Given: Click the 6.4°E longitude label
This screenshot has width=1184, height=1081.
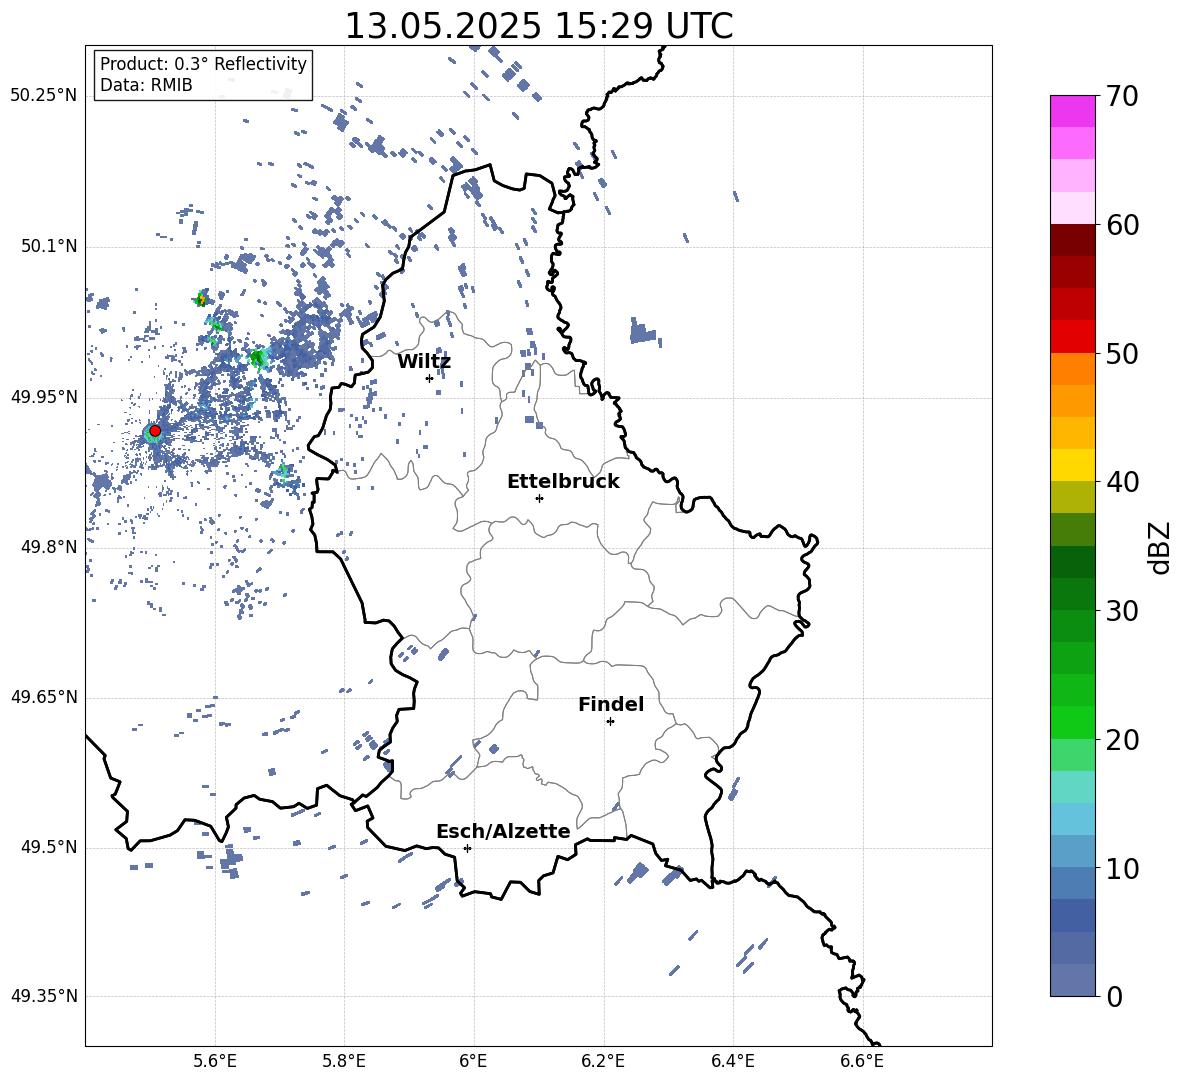Looking at the screenshot, I should point(733,1061).
